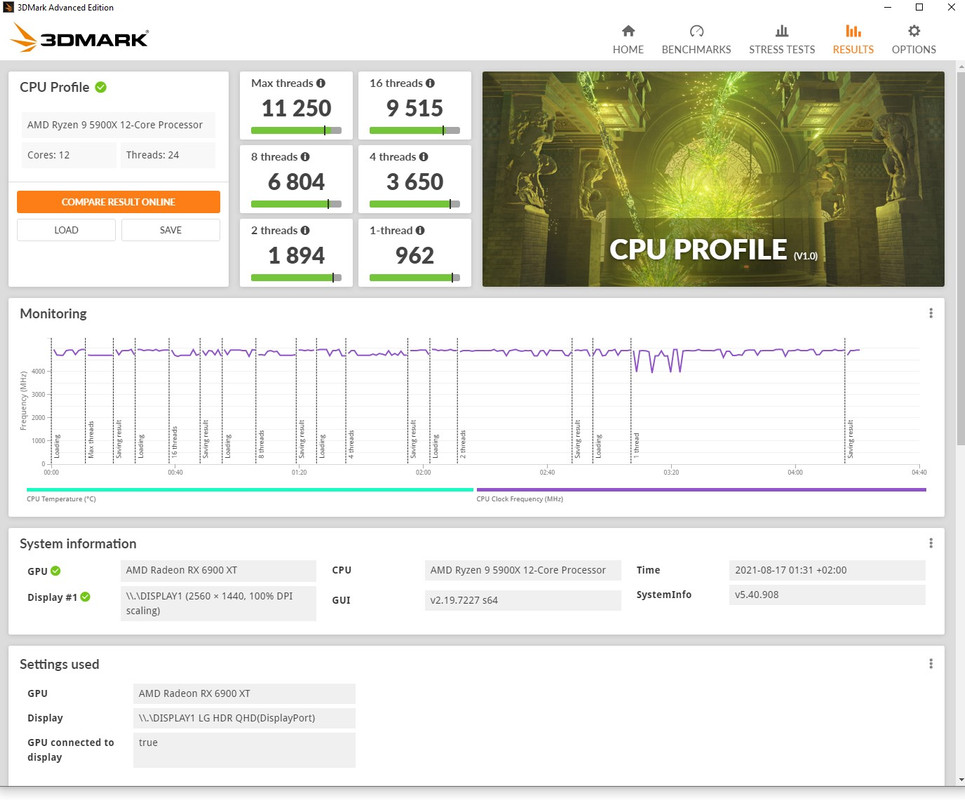The image size is (965, 800).
Task: Click the 2 threads marker in chart
Action: coord(463,444)
